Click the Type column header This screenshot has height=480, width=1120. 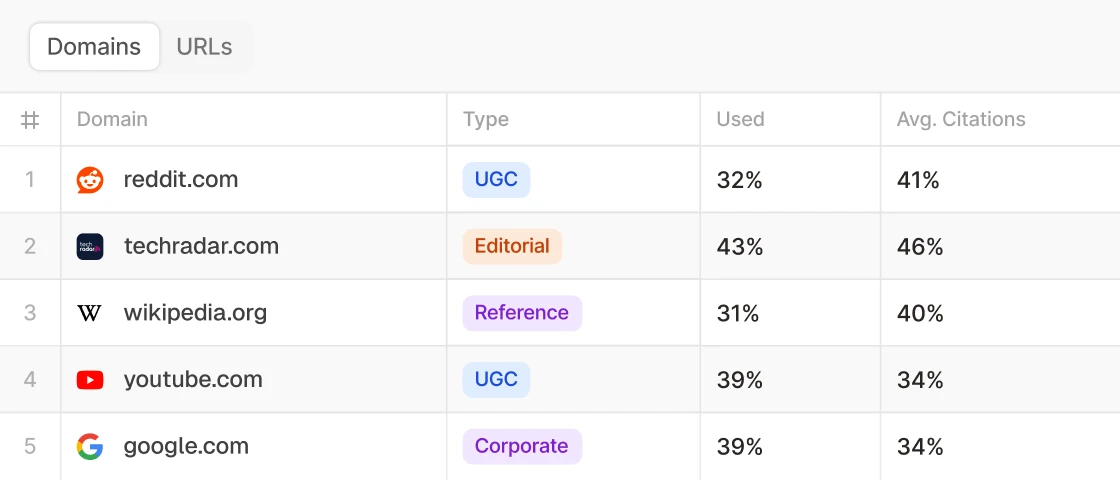tap(486, 119)
